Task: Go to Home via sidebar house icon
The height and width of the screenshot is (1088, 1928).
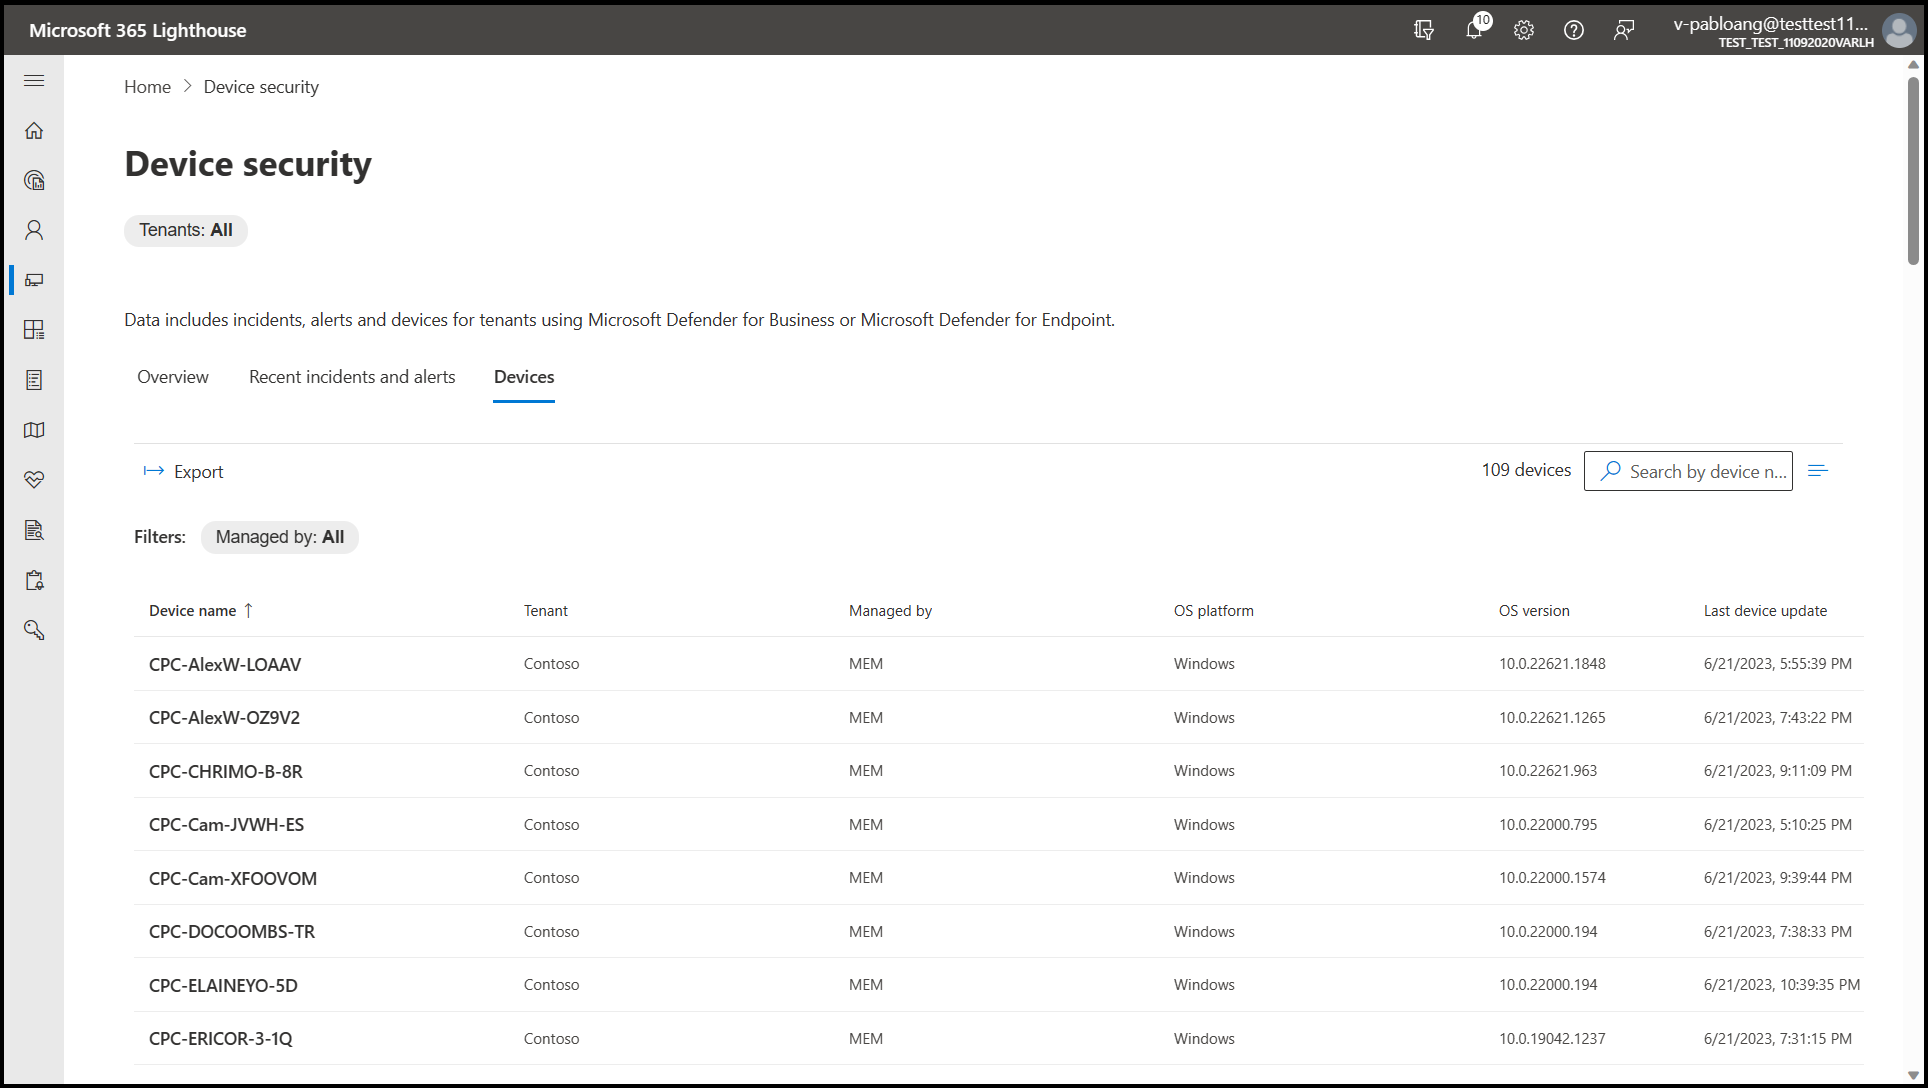Action: pyautogui.click(x=34, y=130)
